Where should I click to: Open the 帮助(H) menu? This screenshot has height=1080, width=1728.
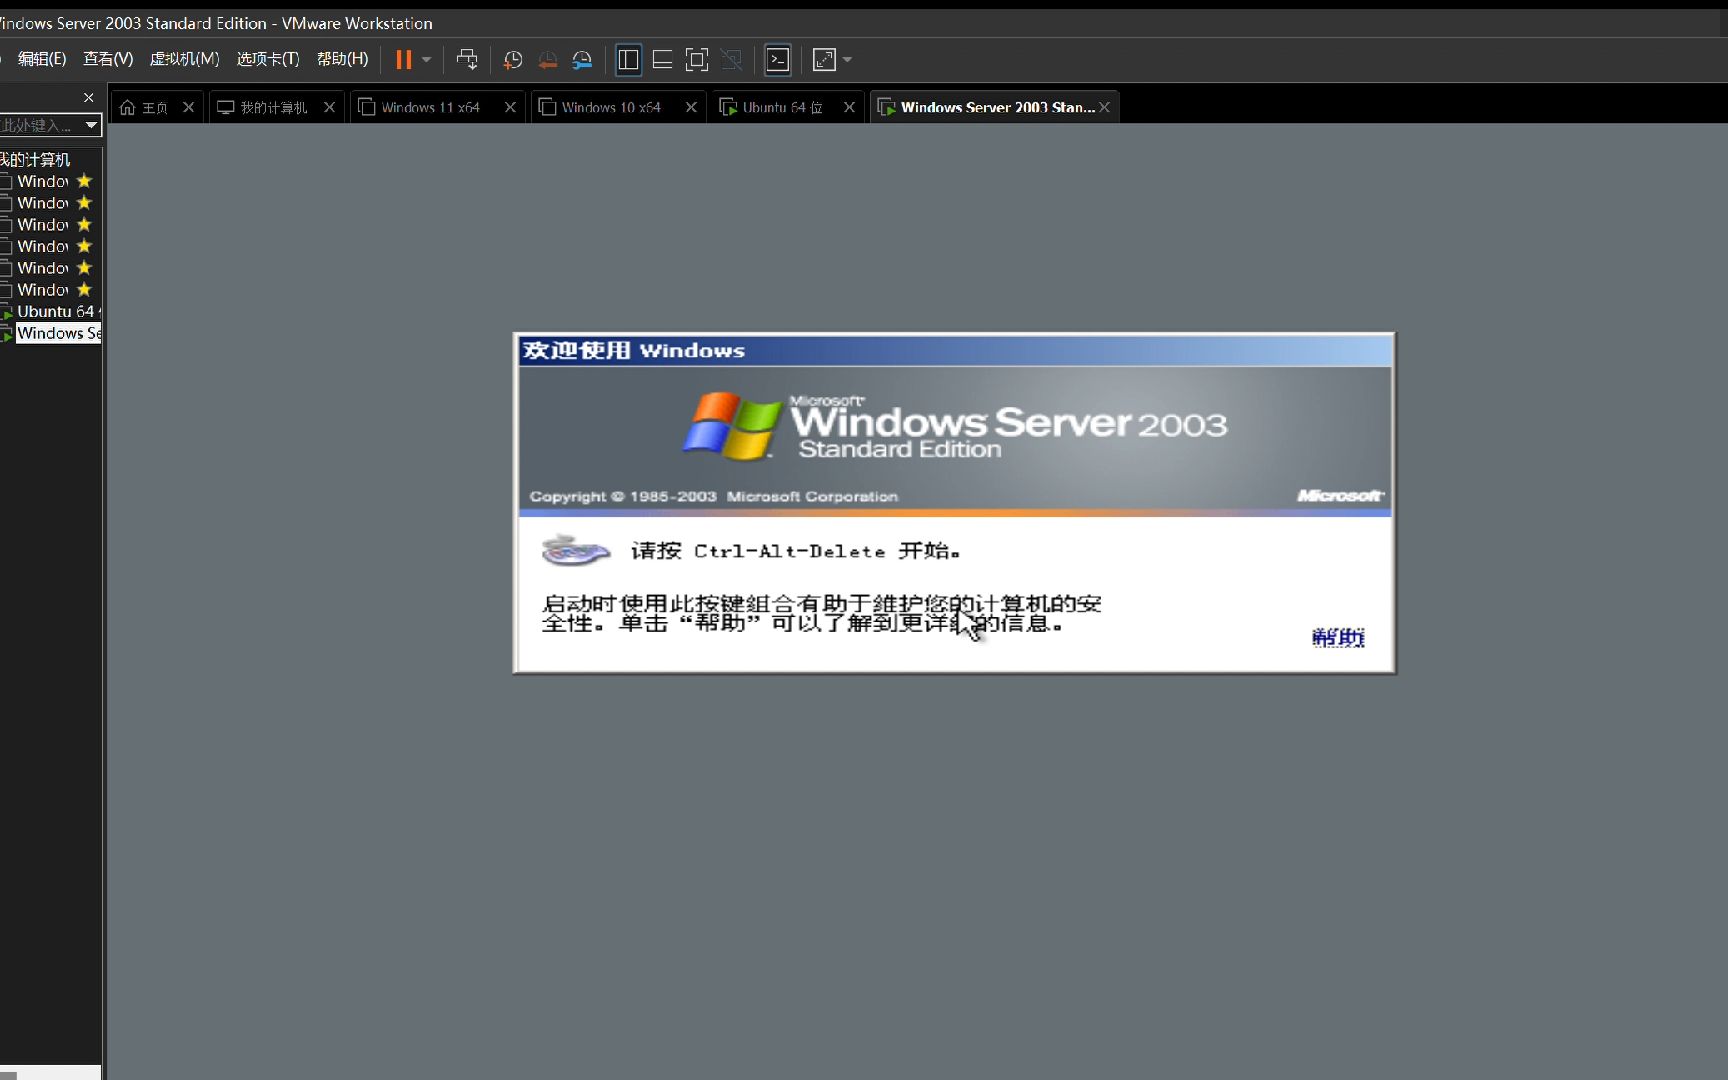tap(342, 59)
